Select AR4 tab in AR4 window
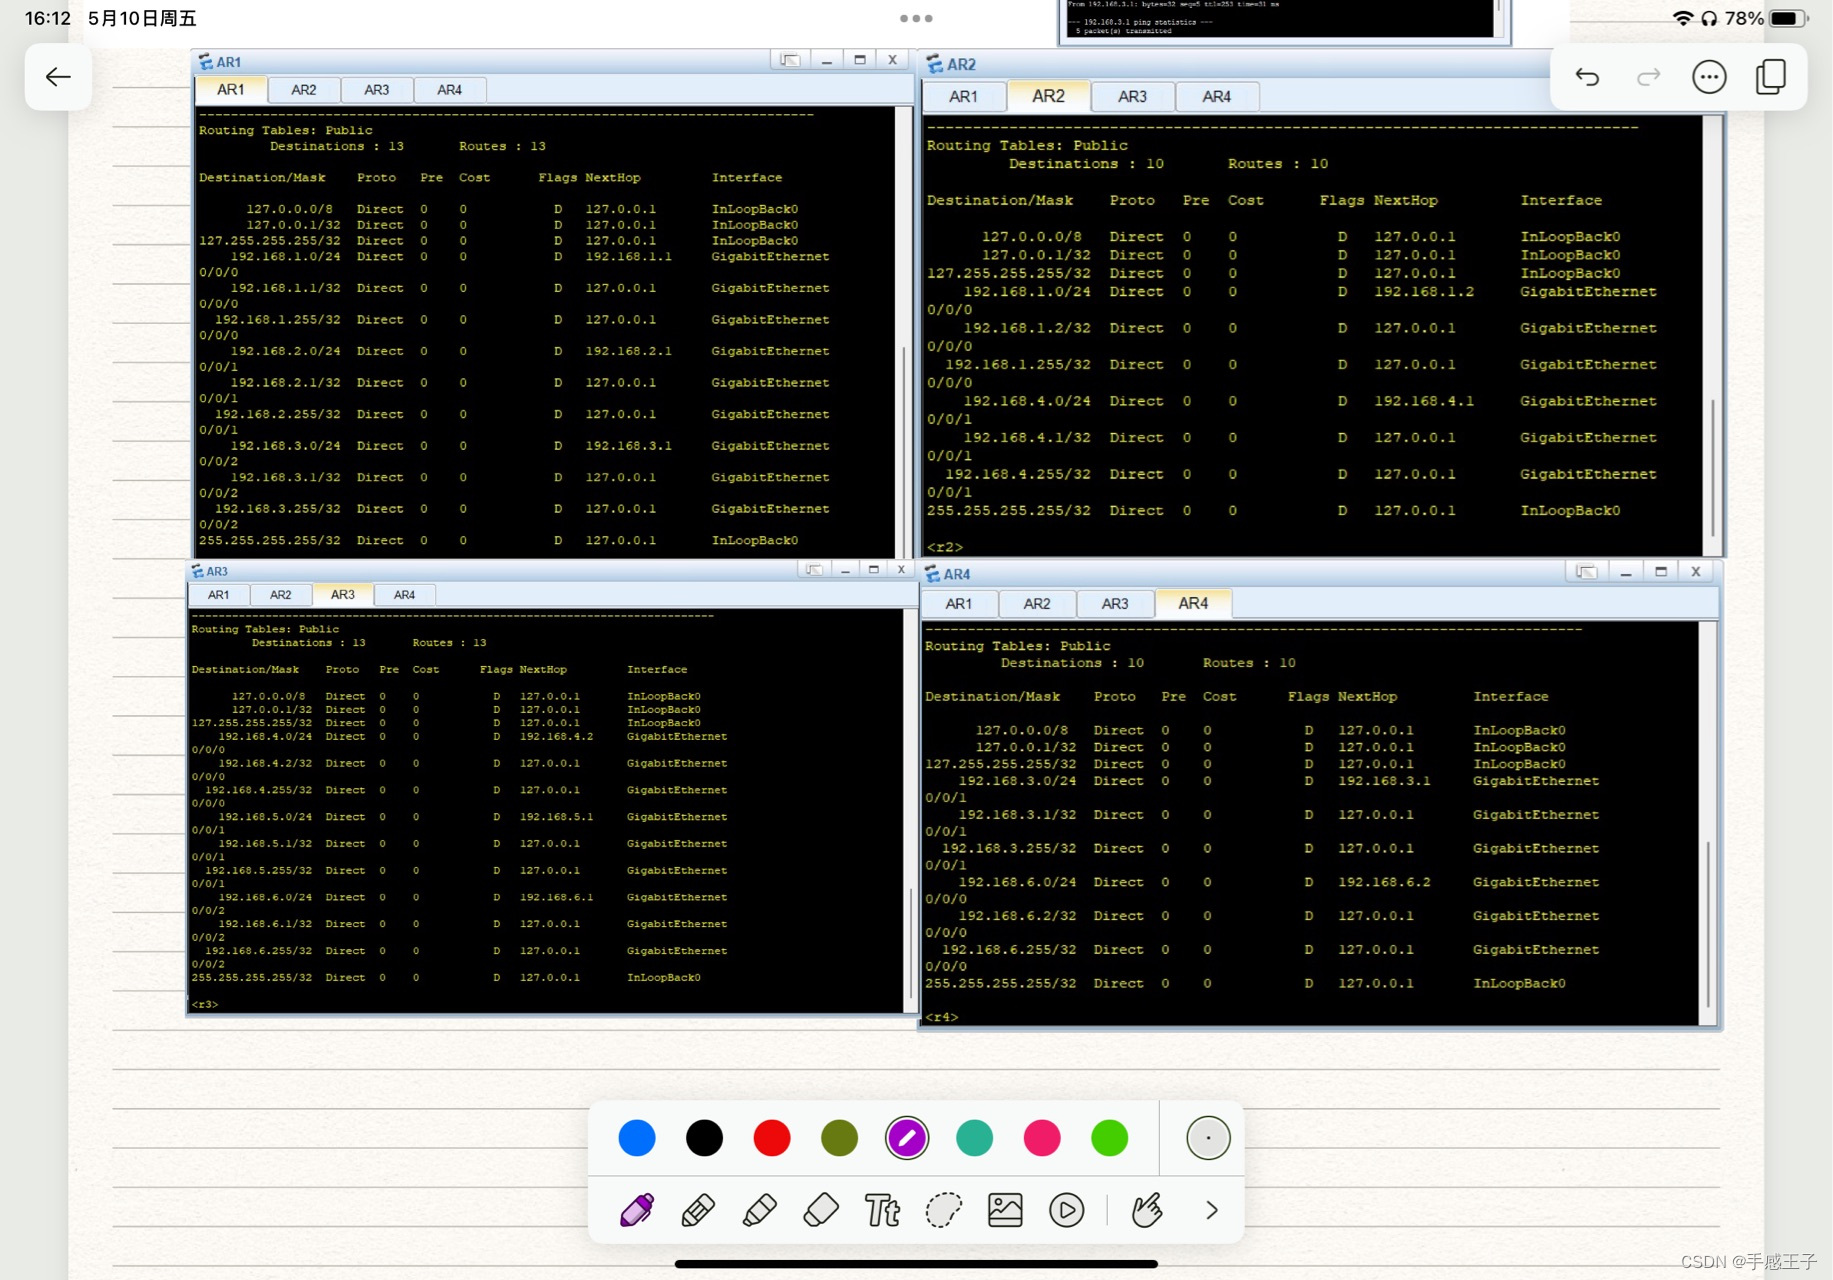 point(1193,603)
